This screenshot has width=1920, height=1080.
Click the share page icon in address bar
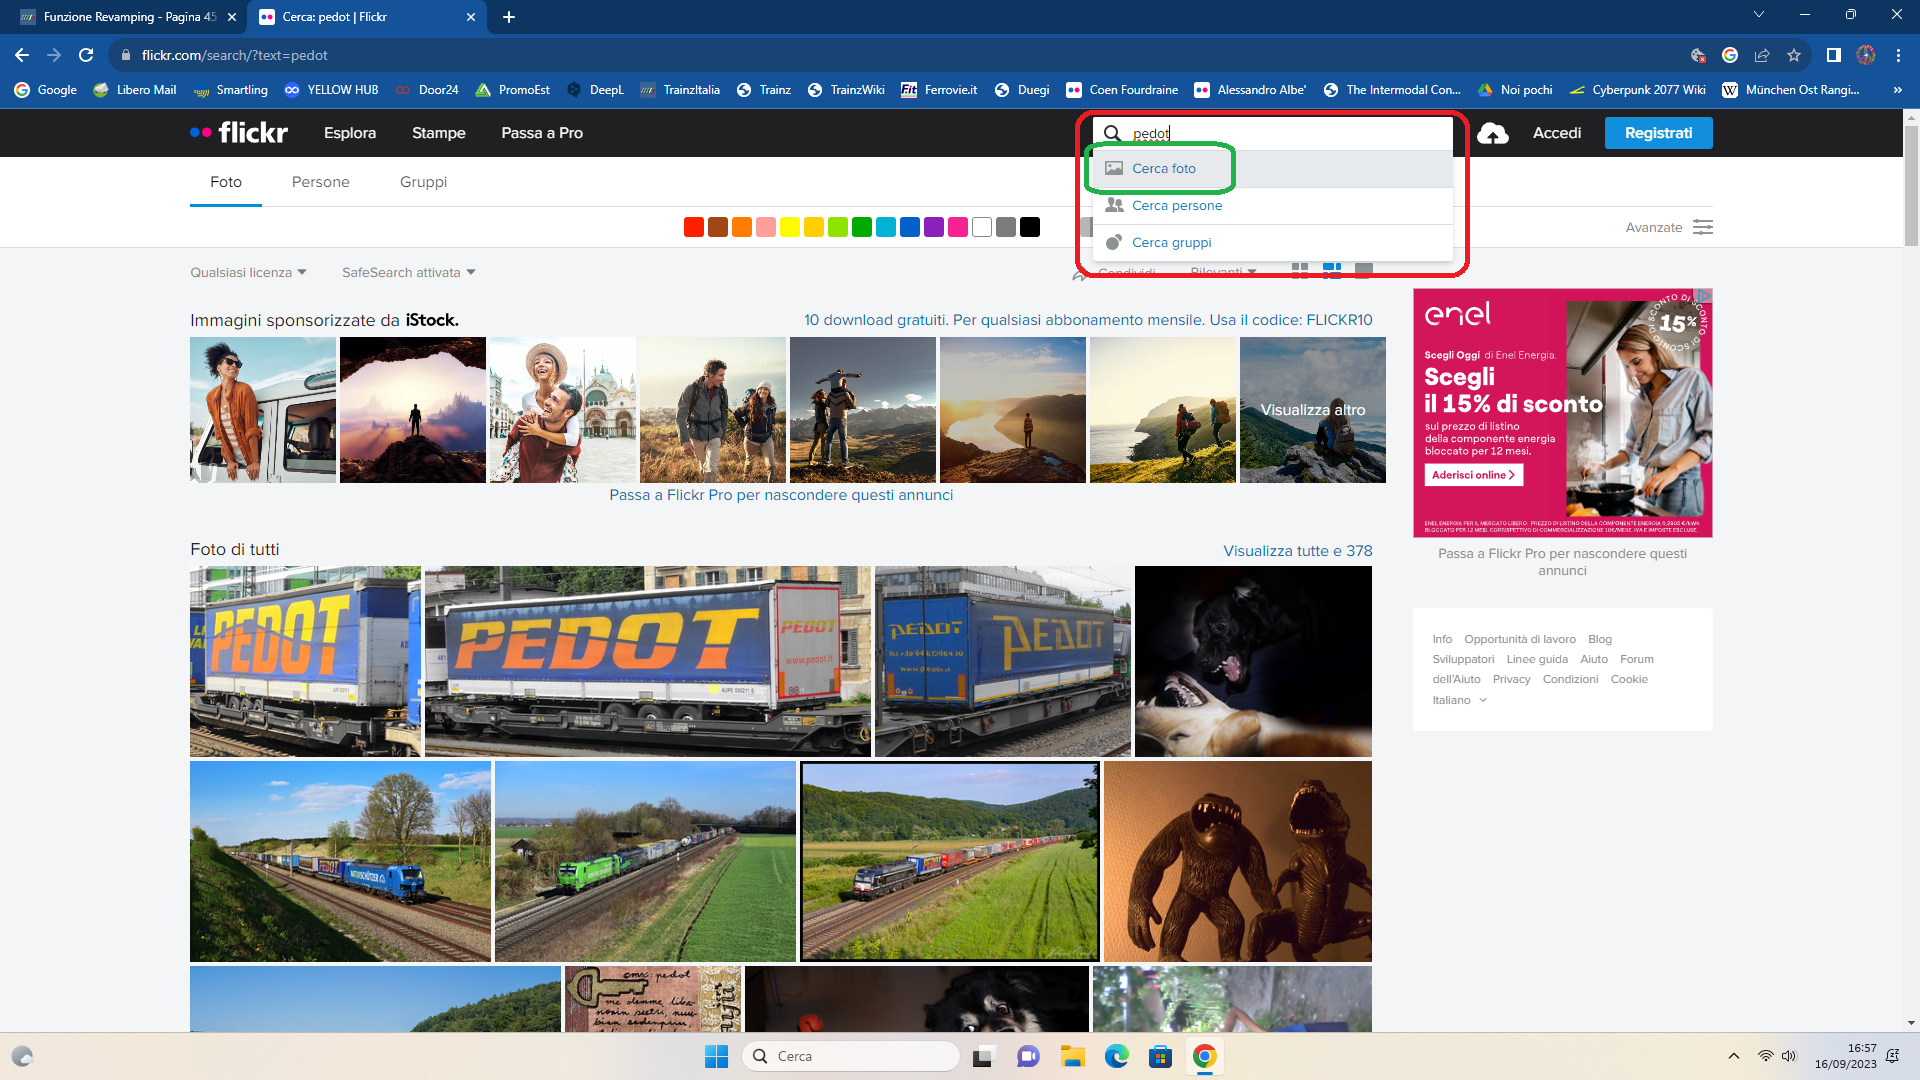tap(1762, 55)
